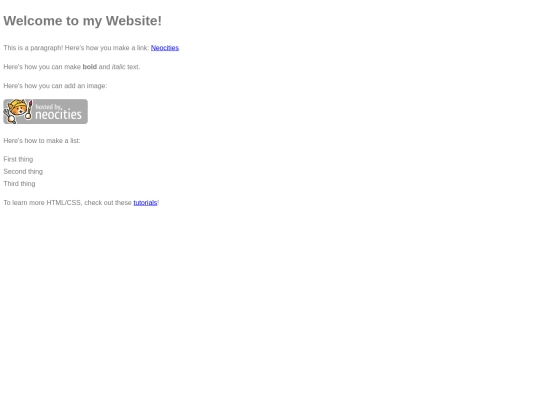The width and height of the screenshot is (540, 405).
Task: Click the 'To learn more HTML/CSS' text
Action: pos(42,202)
